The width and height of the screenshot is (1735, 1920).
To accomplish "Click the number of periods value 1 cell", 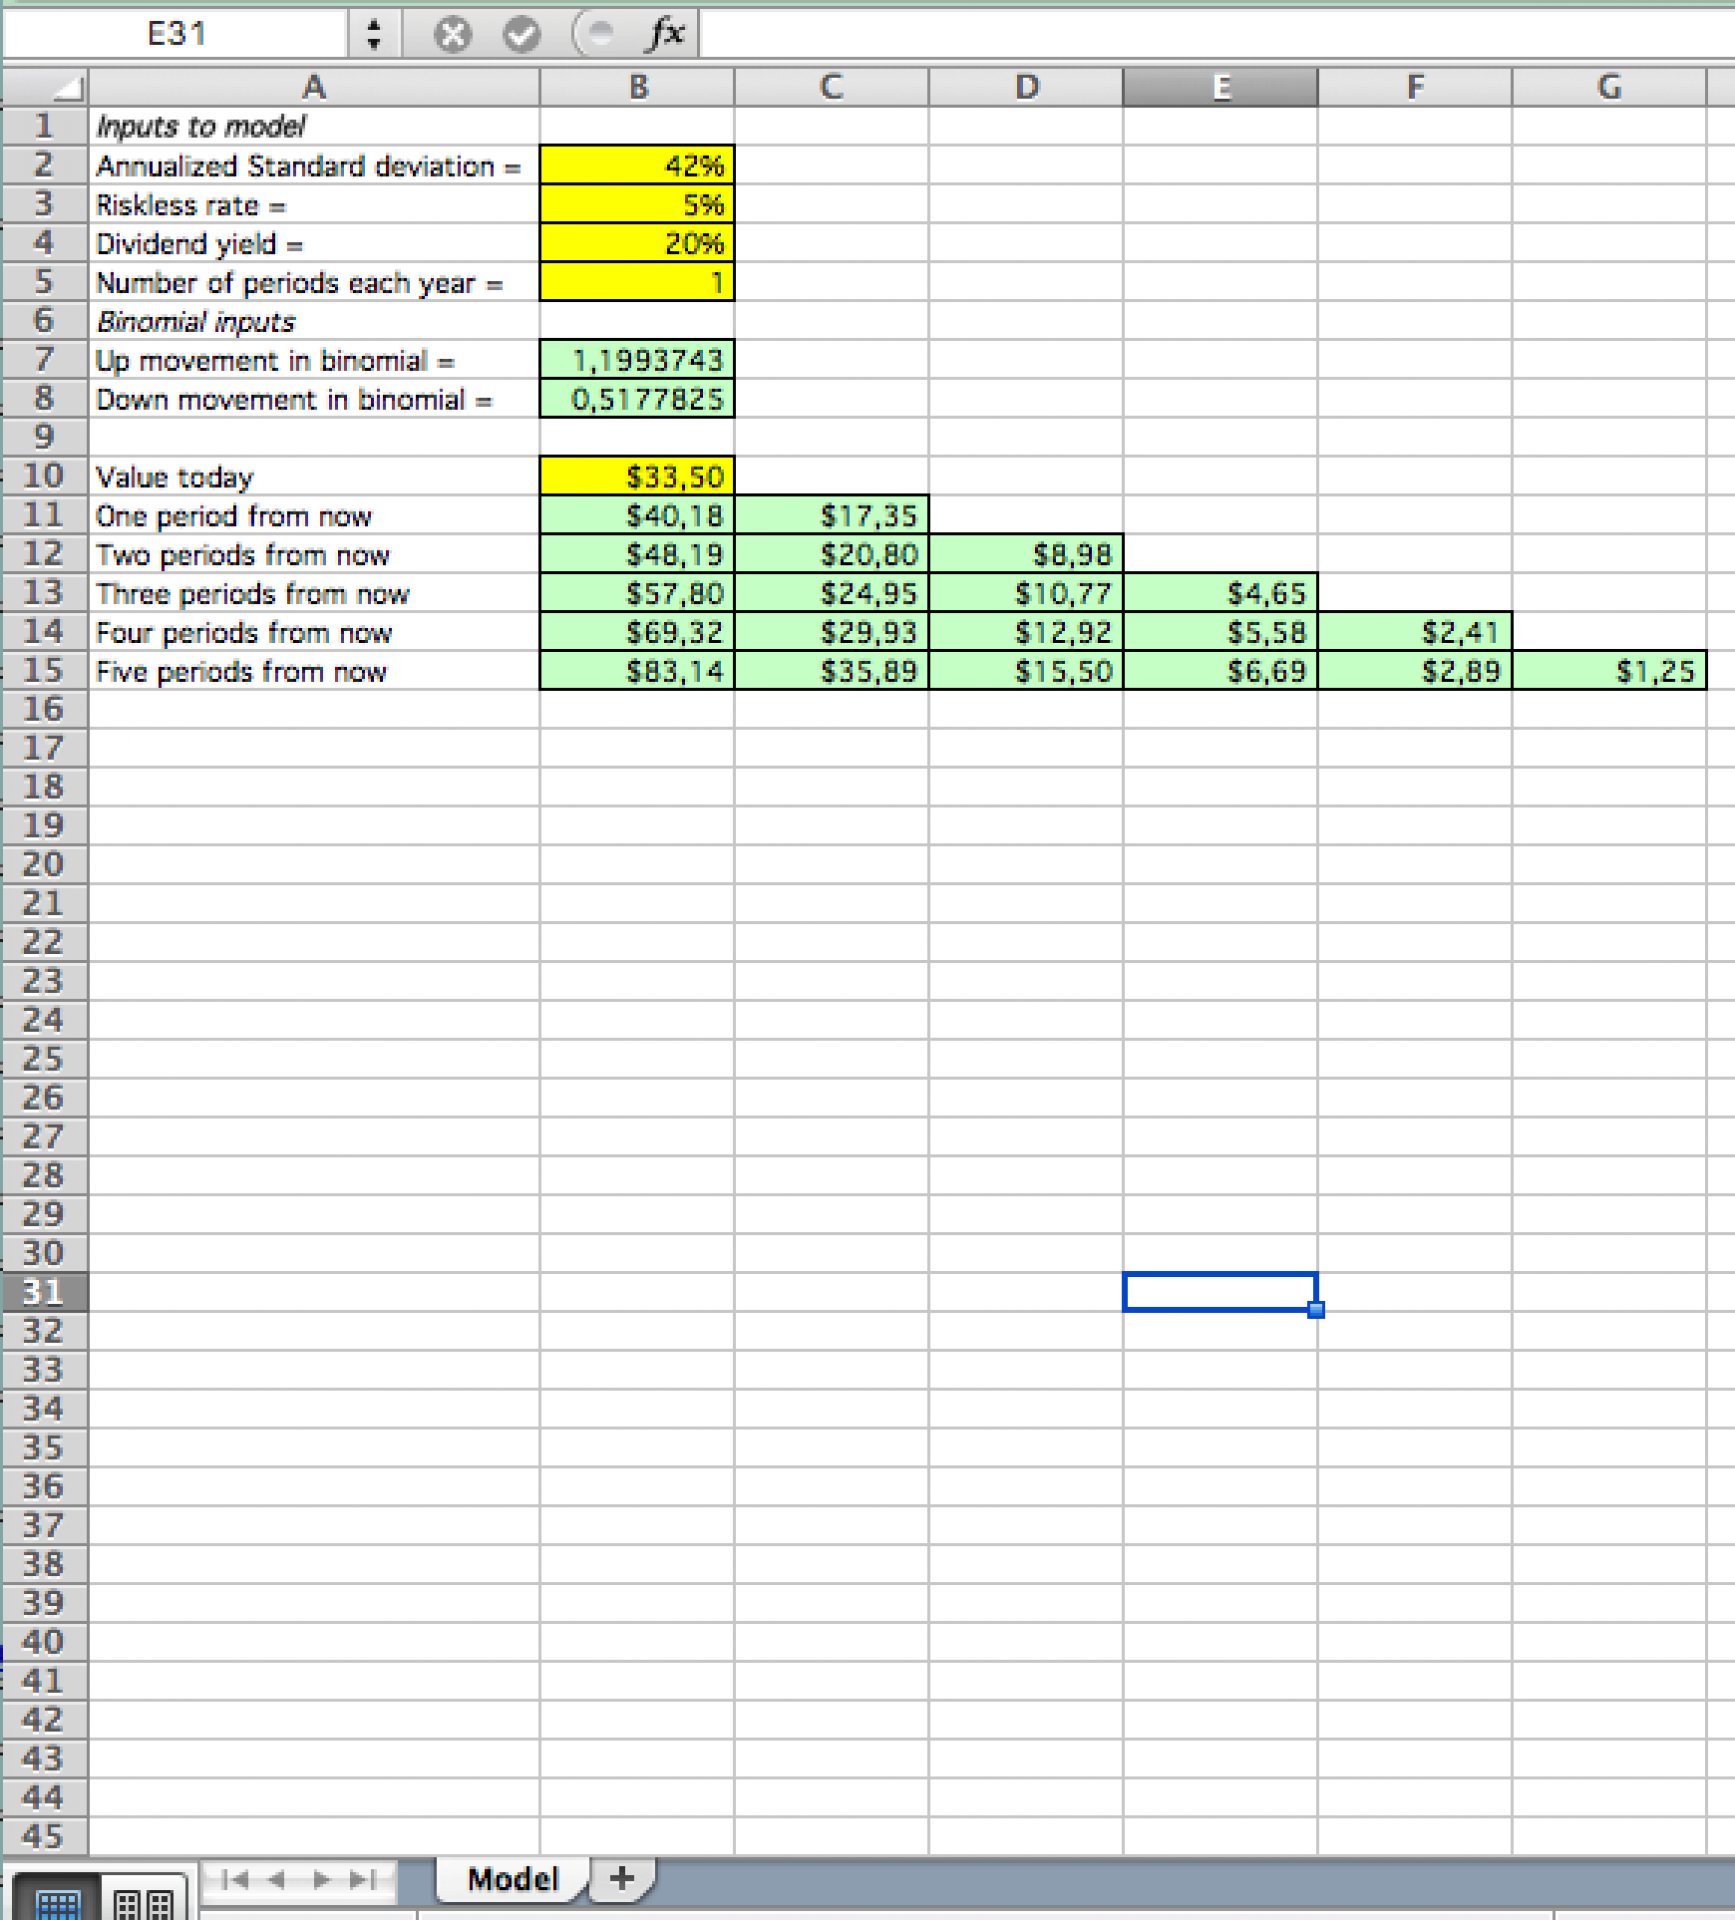I will click(637, 282).
